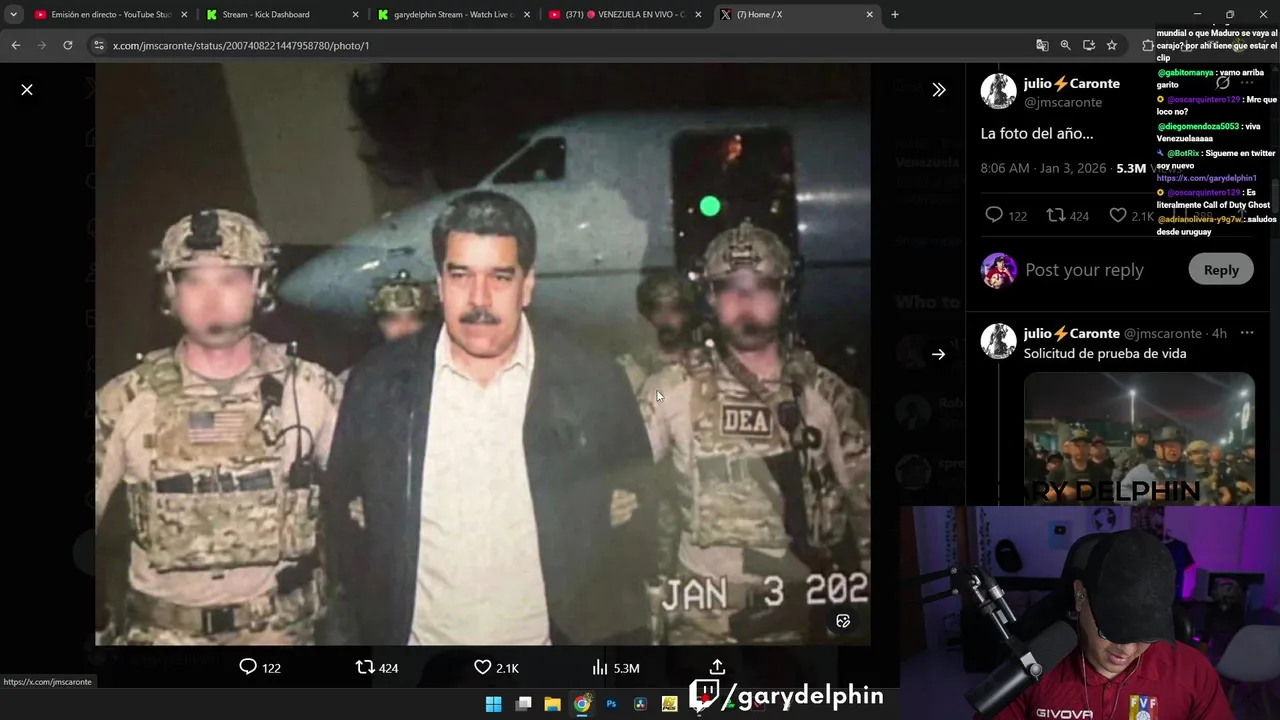Open the x.com/garydelphin1 link in chat

click(x=1206, y=178)
